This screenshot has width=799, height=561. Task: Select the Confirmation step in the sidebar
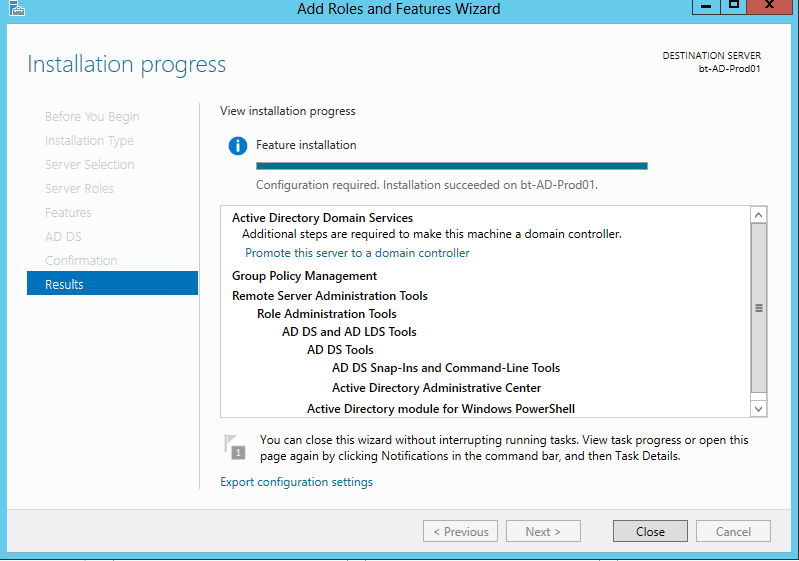81,260
